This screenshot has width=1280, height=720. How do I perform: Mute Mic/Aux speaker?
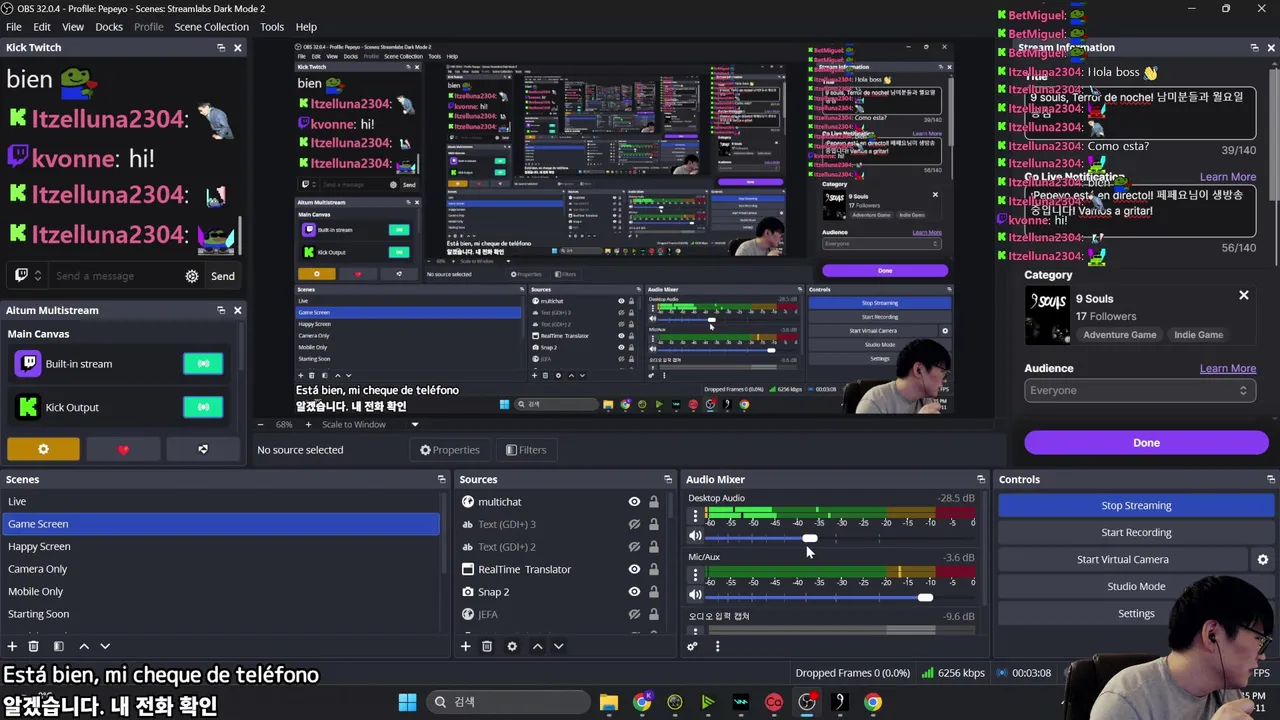(695, 595)
